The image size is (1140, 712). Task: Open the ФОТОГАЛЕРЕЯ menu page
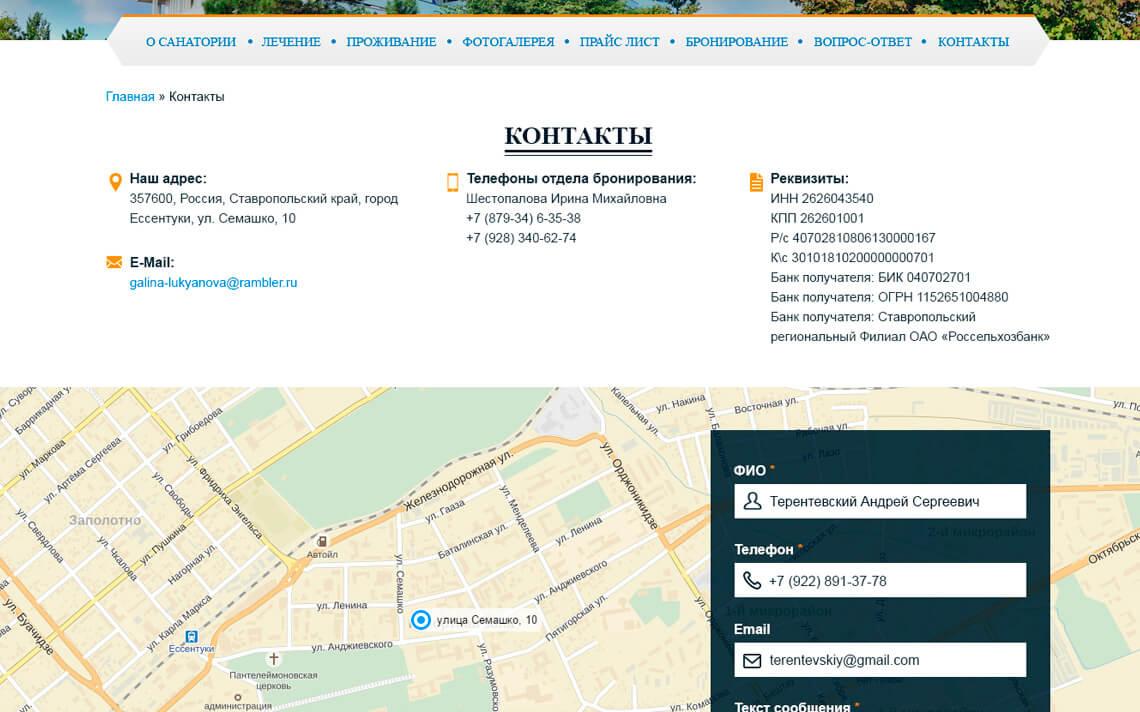[x=508, y=42]
